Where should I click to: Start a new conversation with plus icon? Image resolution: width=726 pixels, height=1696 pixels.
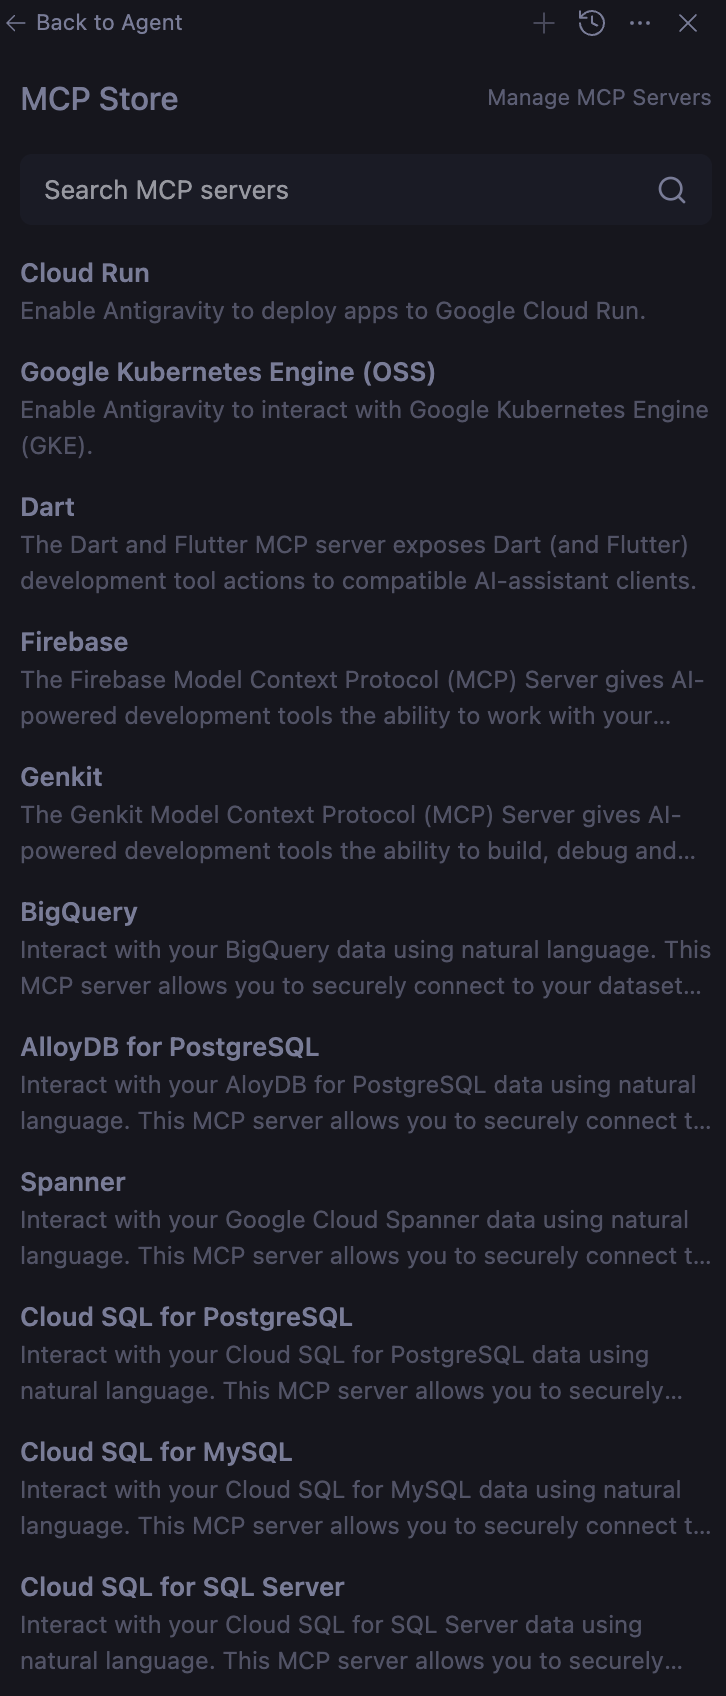click(544, 23)
